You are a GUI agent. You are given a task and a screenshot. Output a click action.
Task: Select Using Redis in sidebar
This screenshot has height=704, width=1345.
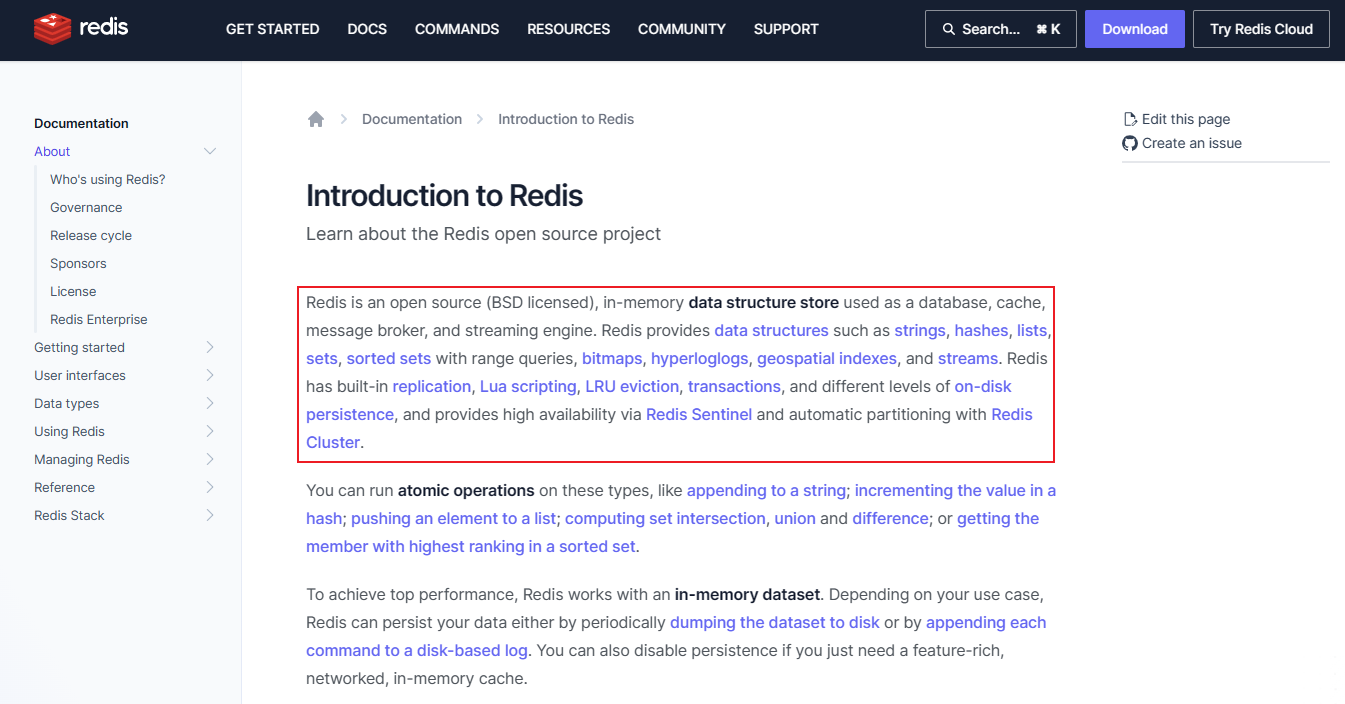click(x=69, y=431)
